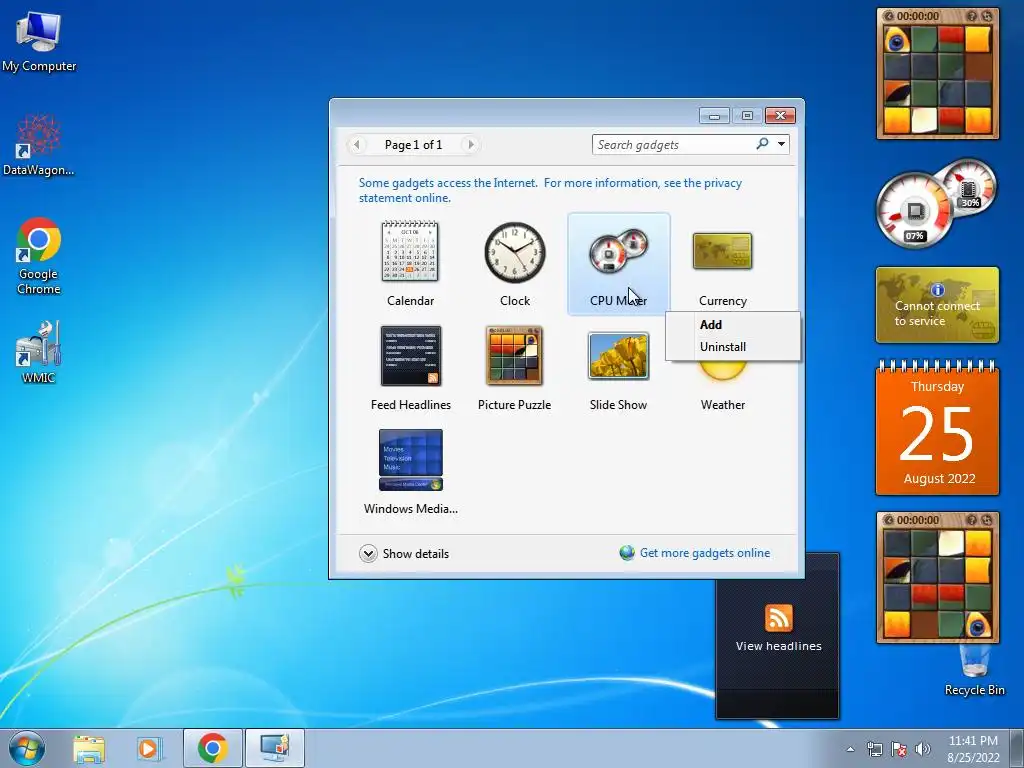This screenshot has height=768, width=1024.
Task: Open DataWagon desktop shortcut
Action: point(39,145)
